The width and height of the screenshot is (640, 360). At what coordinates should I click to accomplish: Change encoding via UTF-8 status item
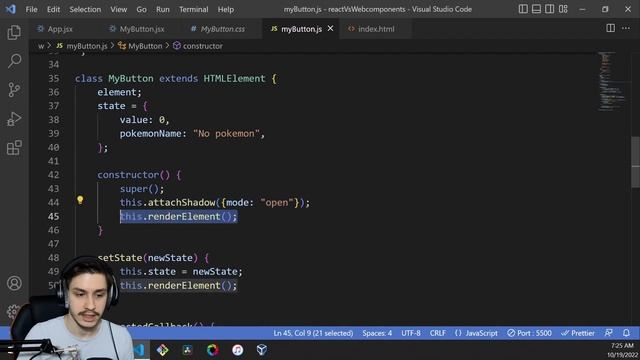point(411,333)
